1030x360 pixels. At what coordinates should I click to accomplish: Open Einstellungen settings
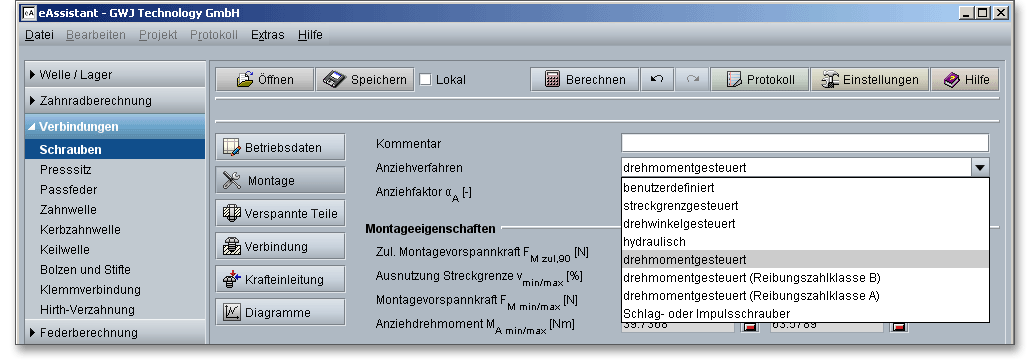pyautogui.click(x=869, y=79)
